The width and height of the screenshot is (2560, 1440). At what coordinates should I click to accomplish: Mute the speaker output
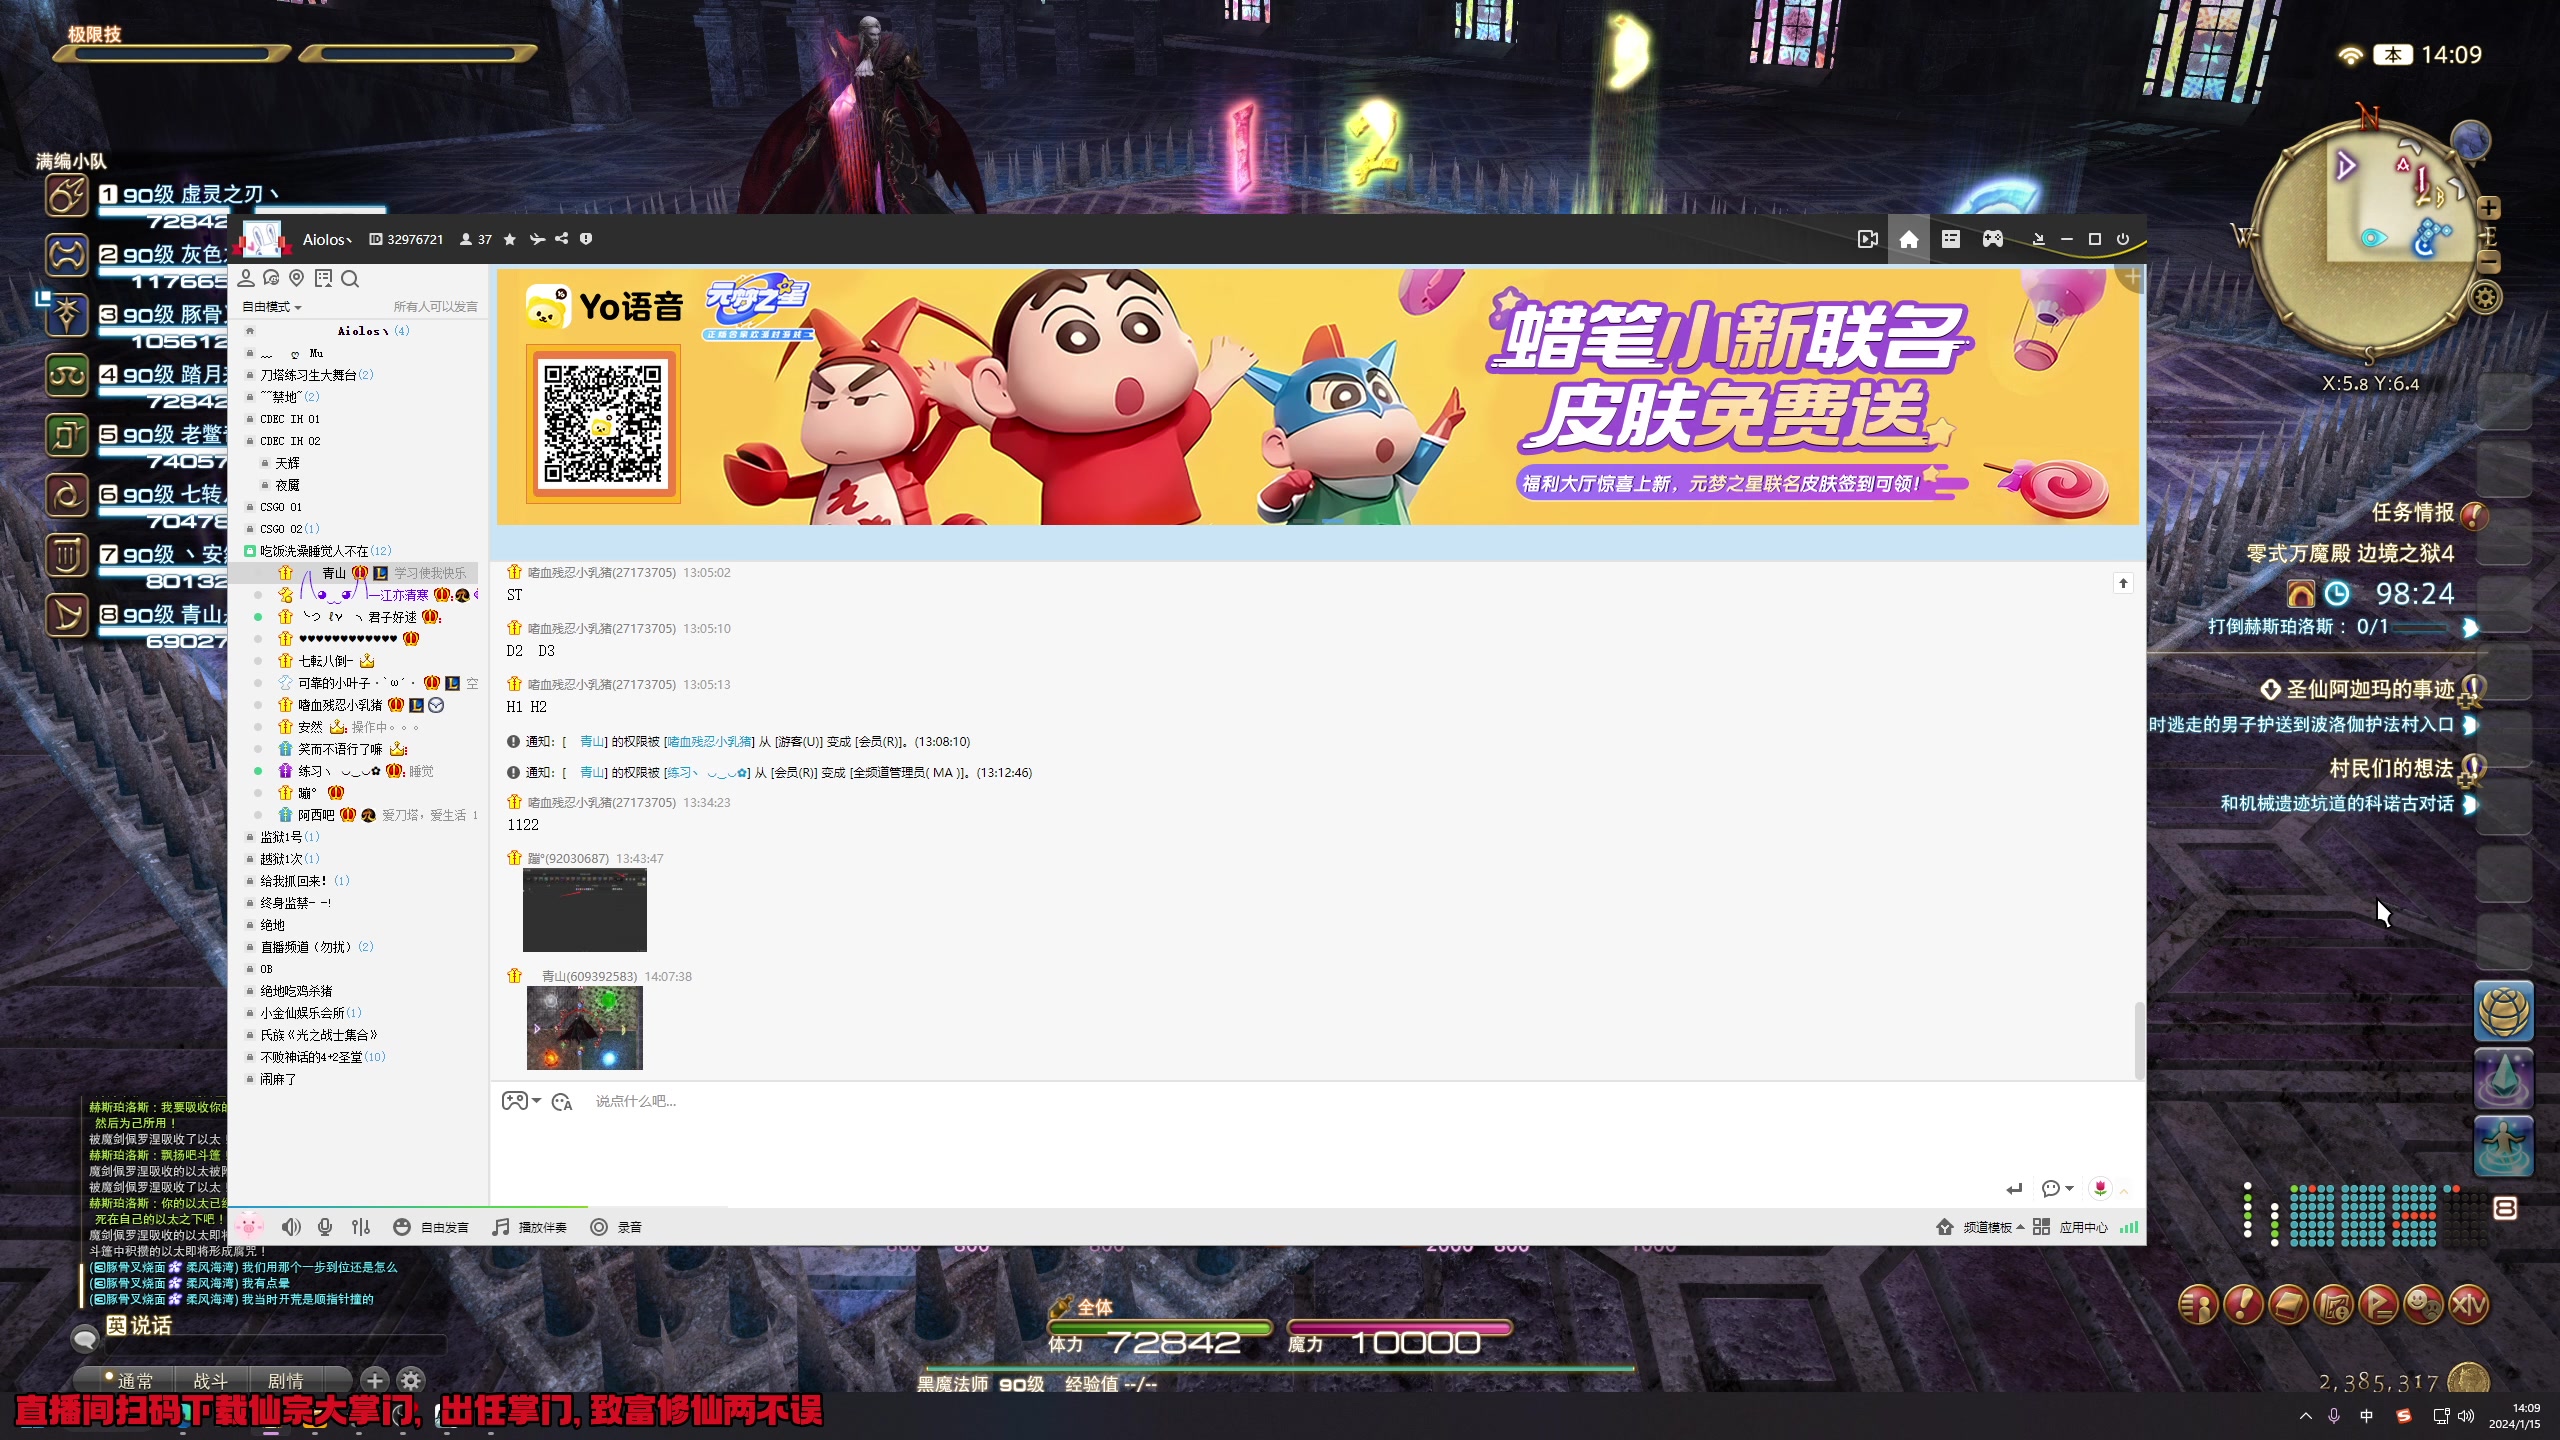(291, 1227)
